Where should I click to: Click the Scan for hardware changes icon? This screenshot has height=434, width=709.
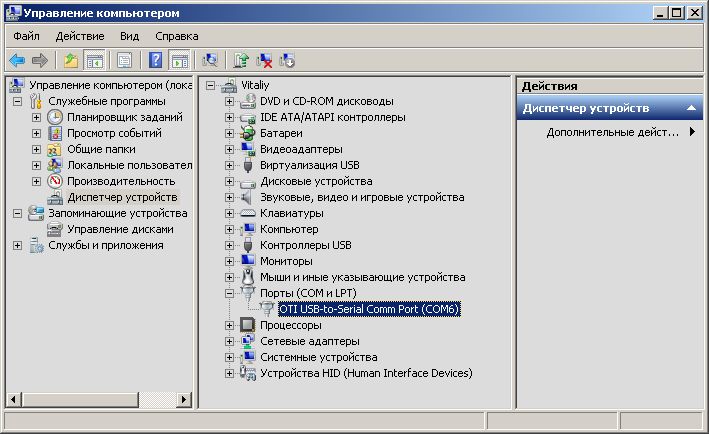coord(210,60)
